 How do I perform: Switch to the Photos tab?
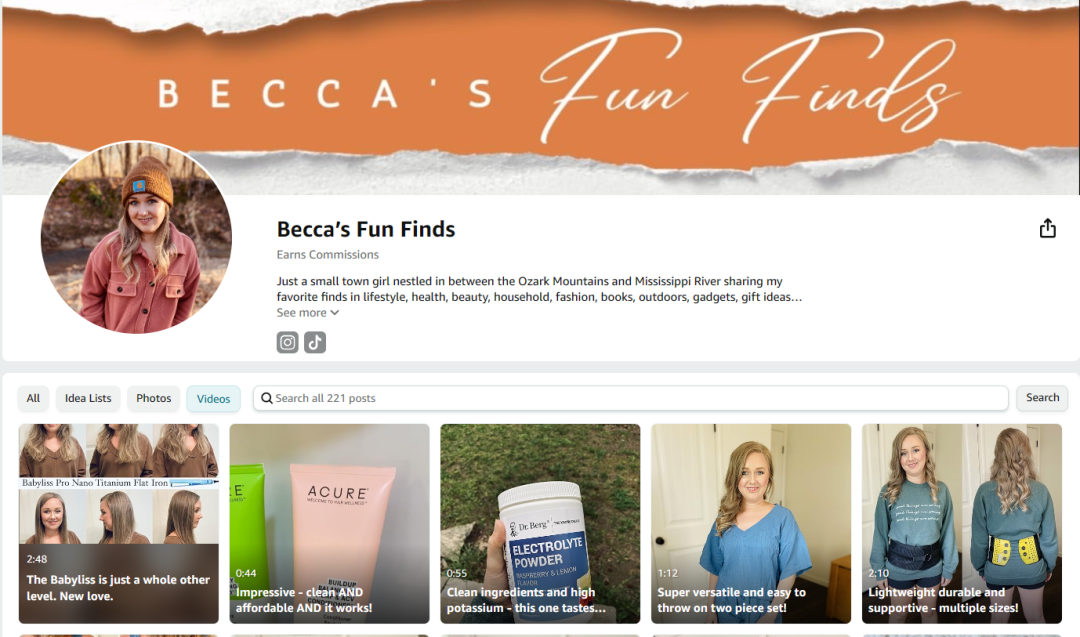tap(154, 398)
